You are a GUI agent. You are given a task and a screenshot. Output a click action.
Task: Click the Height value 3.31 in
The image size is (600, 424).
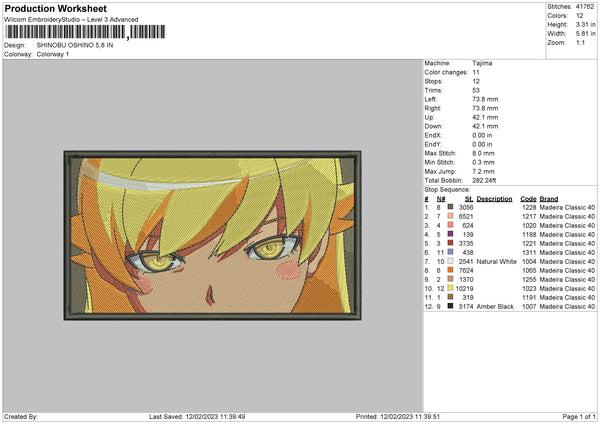(585, 24)
